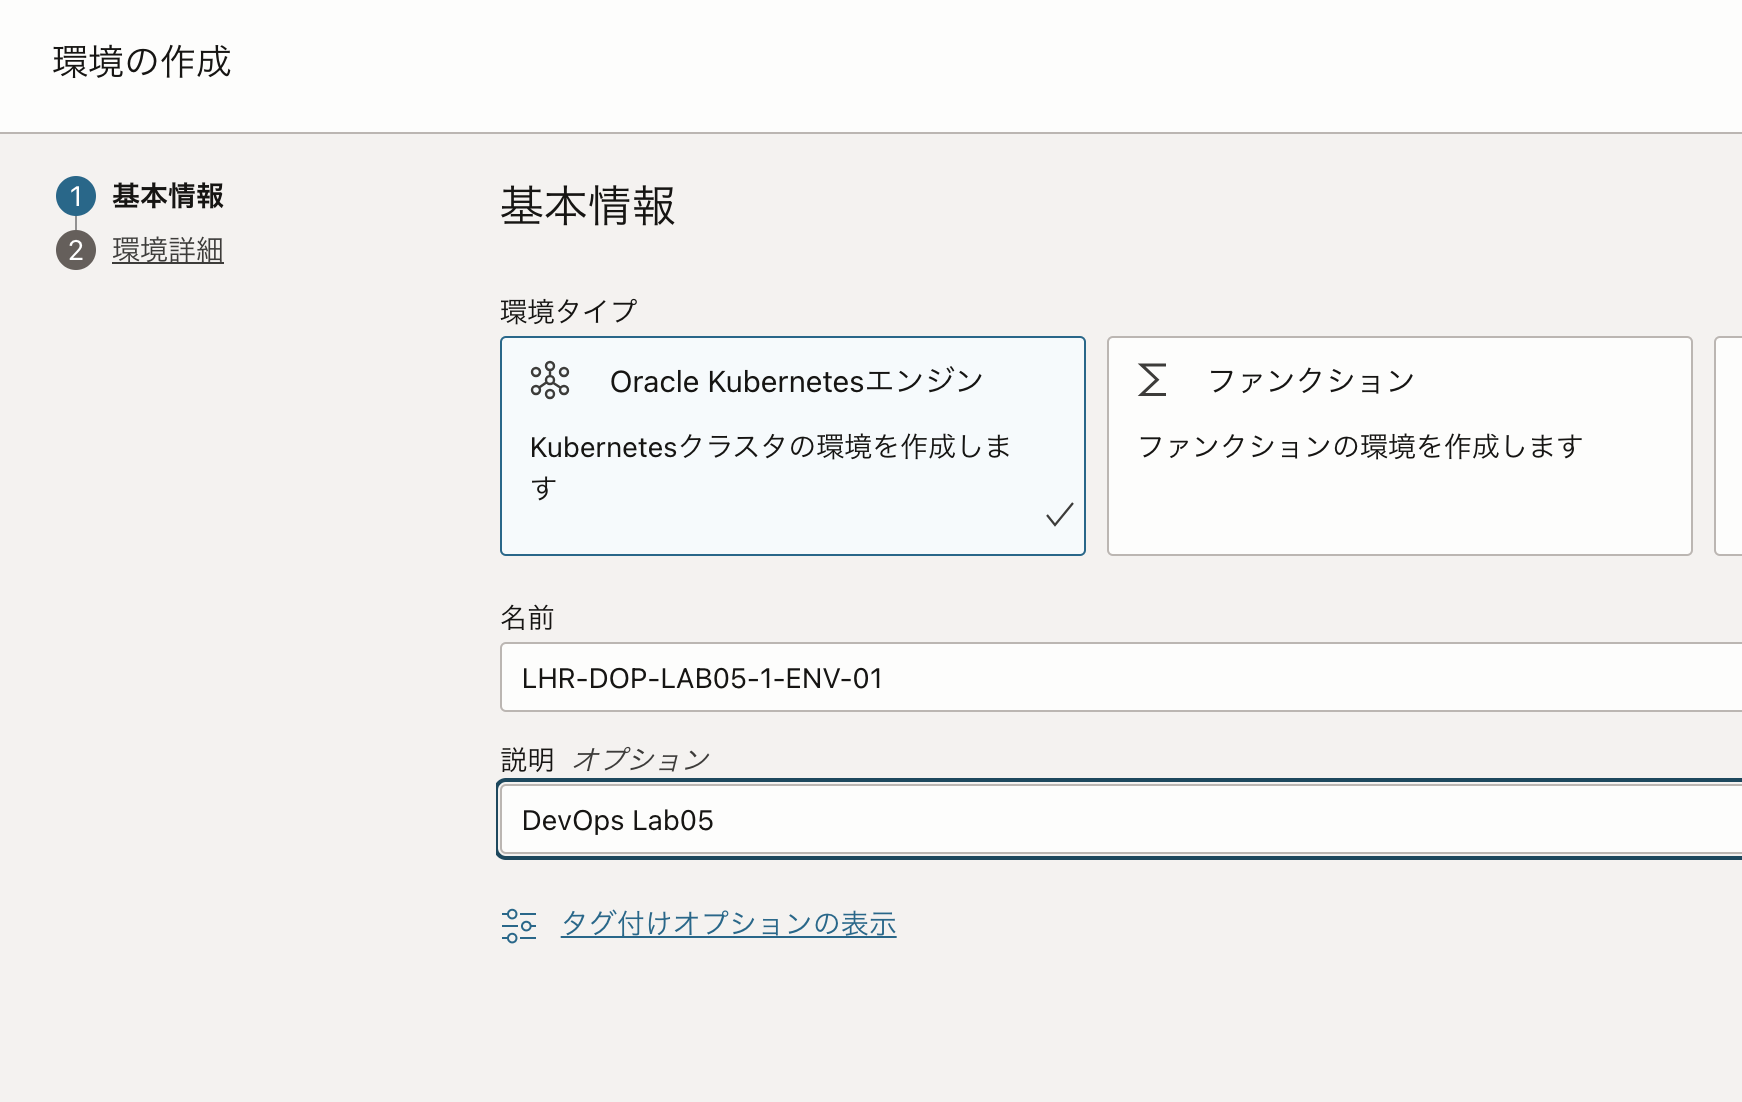Click the sliders icon beside タグ付けオプションの表示

tap(519, 925)
